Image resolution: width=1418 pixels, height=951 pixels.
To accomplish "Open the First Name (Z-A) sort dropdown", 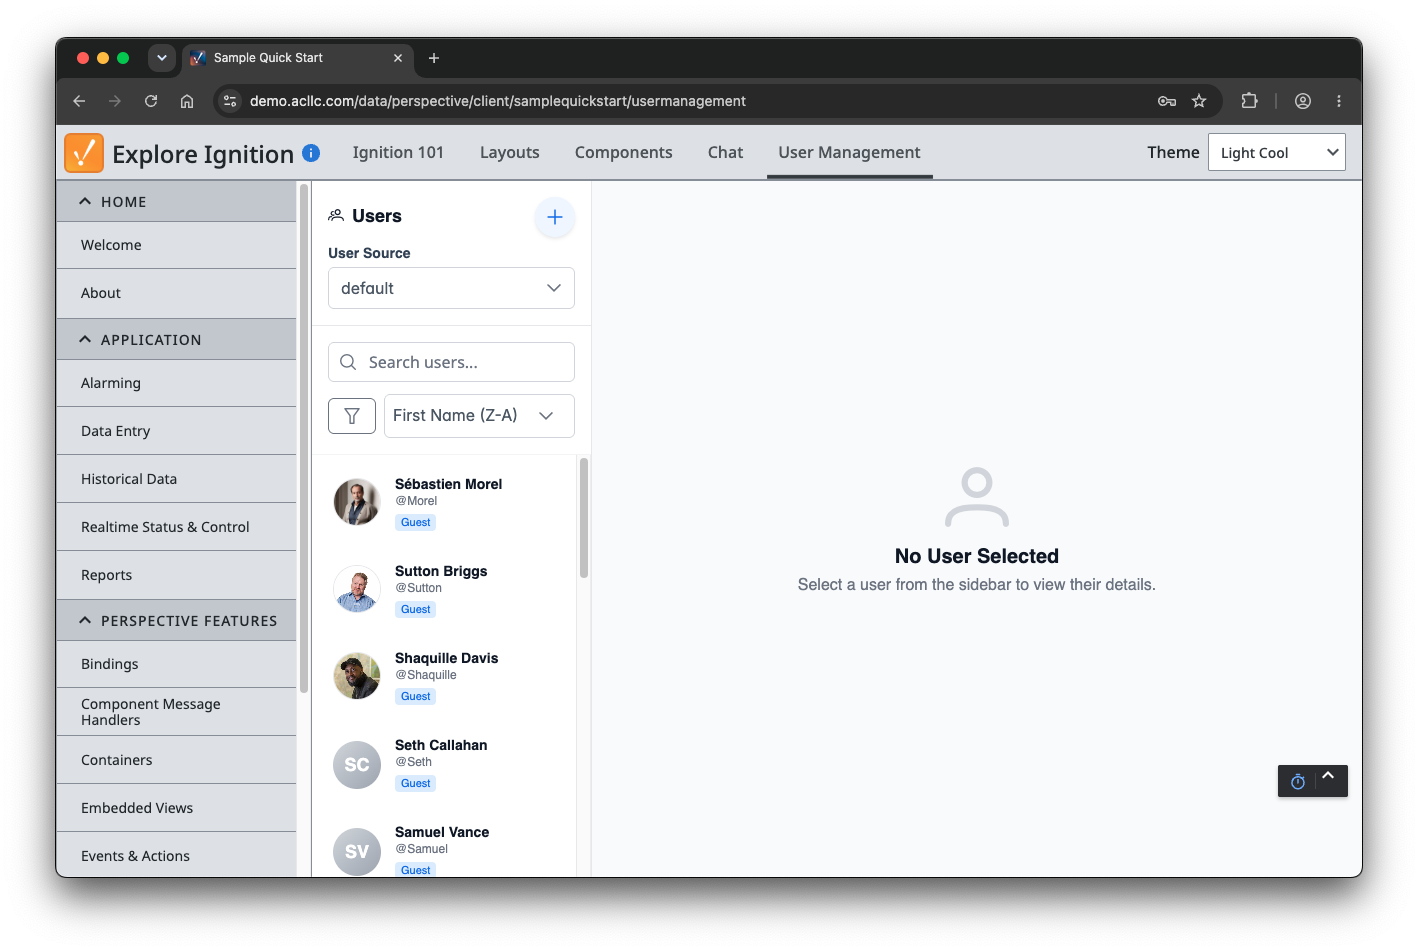I will point(479,416).
